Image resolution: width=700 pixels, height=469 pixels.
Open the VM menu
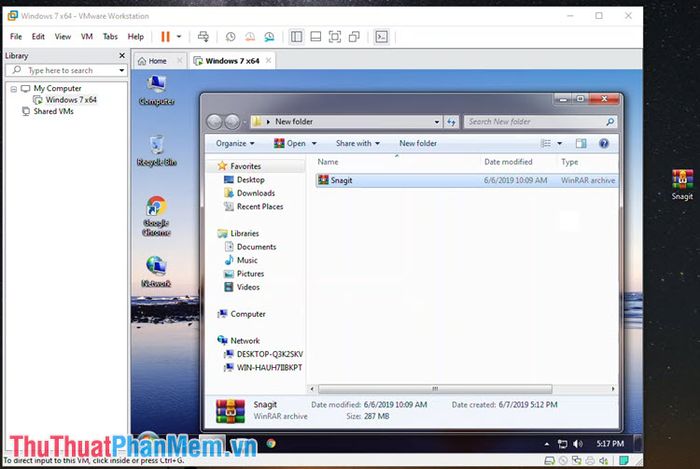[87, 37]
